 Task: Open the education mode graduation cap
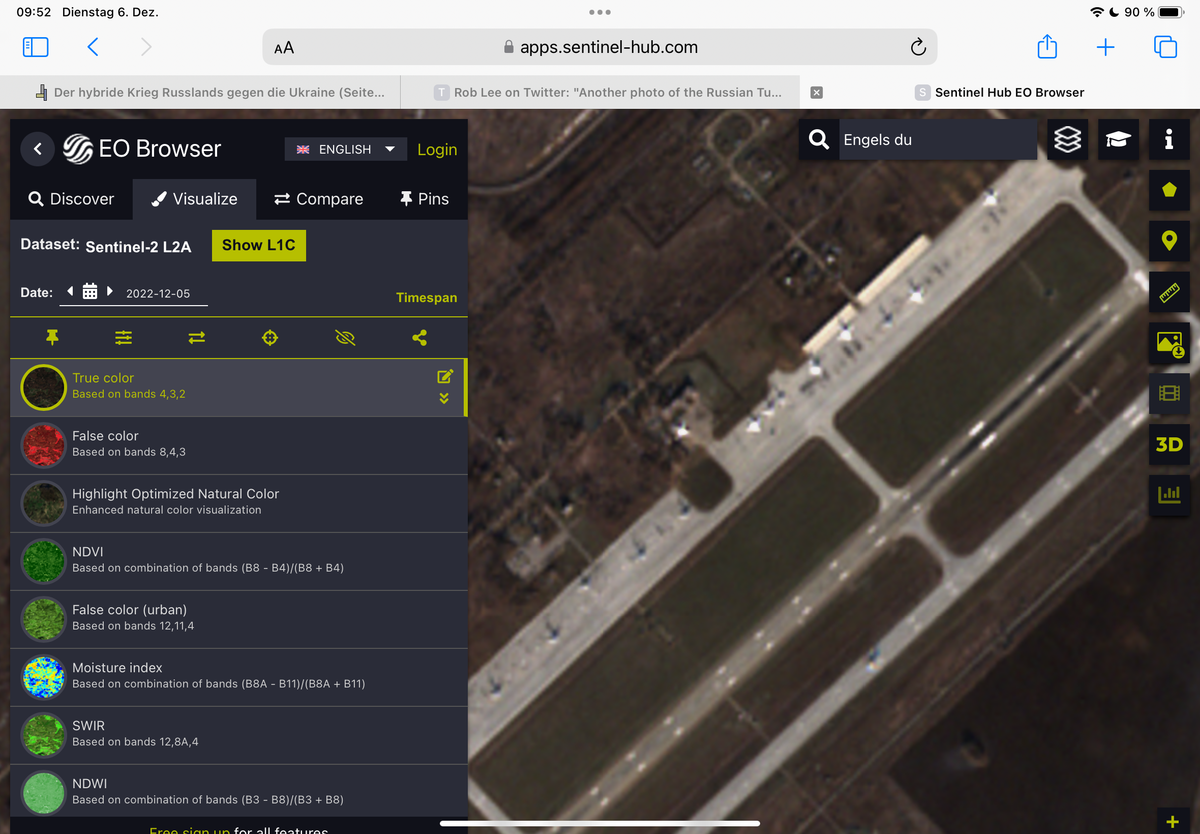click(1117, 140)
